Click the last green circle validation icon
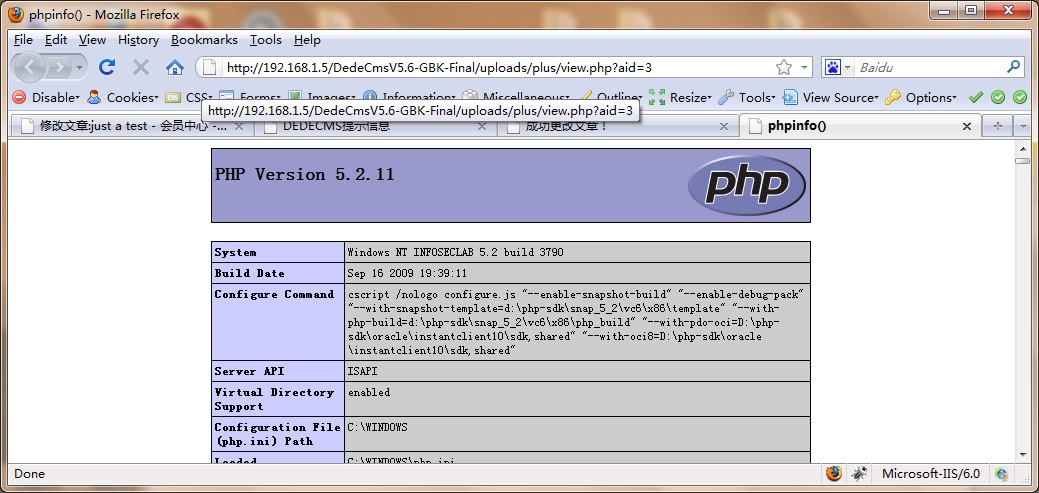This screenshot has height=493, width=1039. click(x=1020, y=97)
